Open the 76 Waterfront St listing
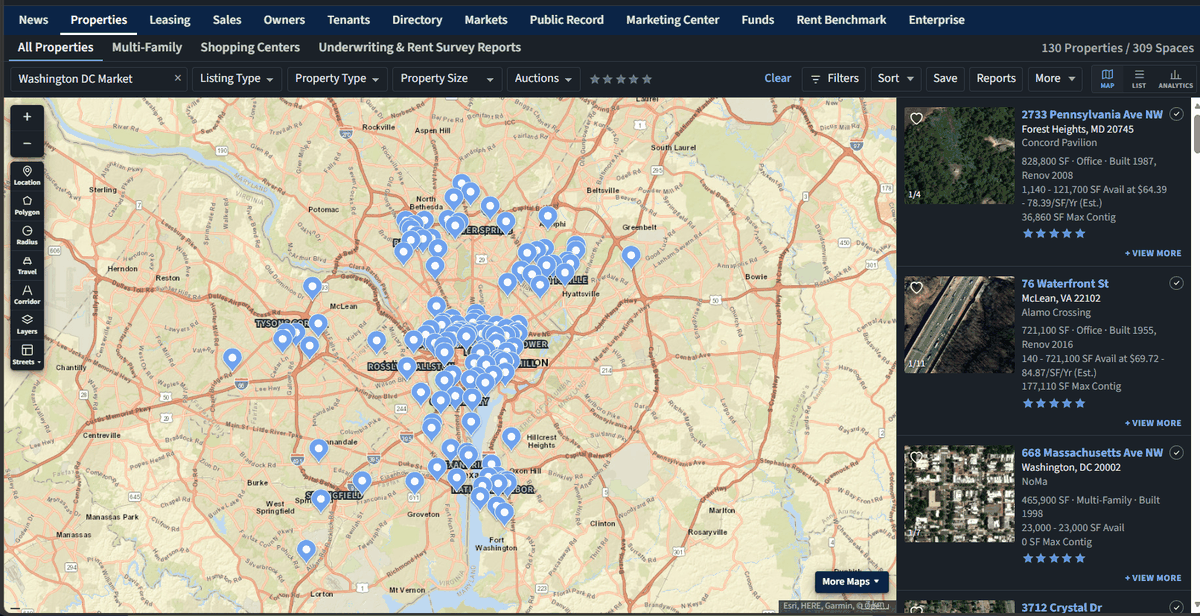The height and width of the screenshot is (616, 1200). pos(1065,284)
